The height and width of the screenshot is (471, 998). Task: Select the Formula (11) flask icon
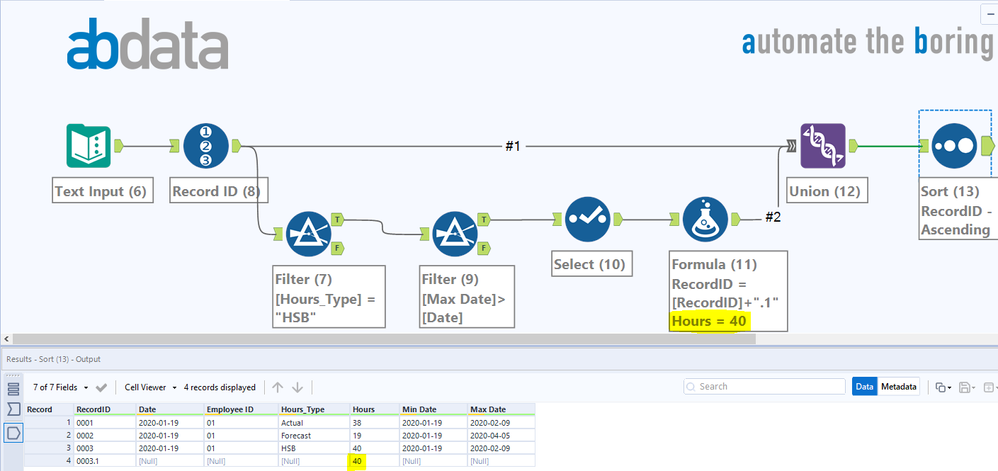705,220
